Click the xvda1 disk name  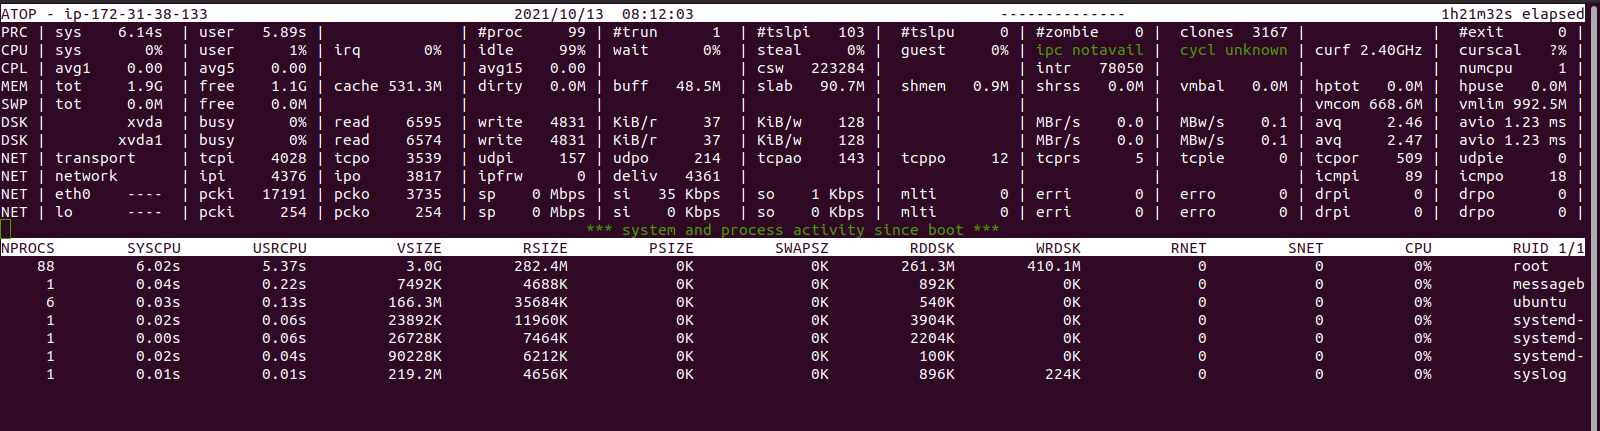coord(140,140)
